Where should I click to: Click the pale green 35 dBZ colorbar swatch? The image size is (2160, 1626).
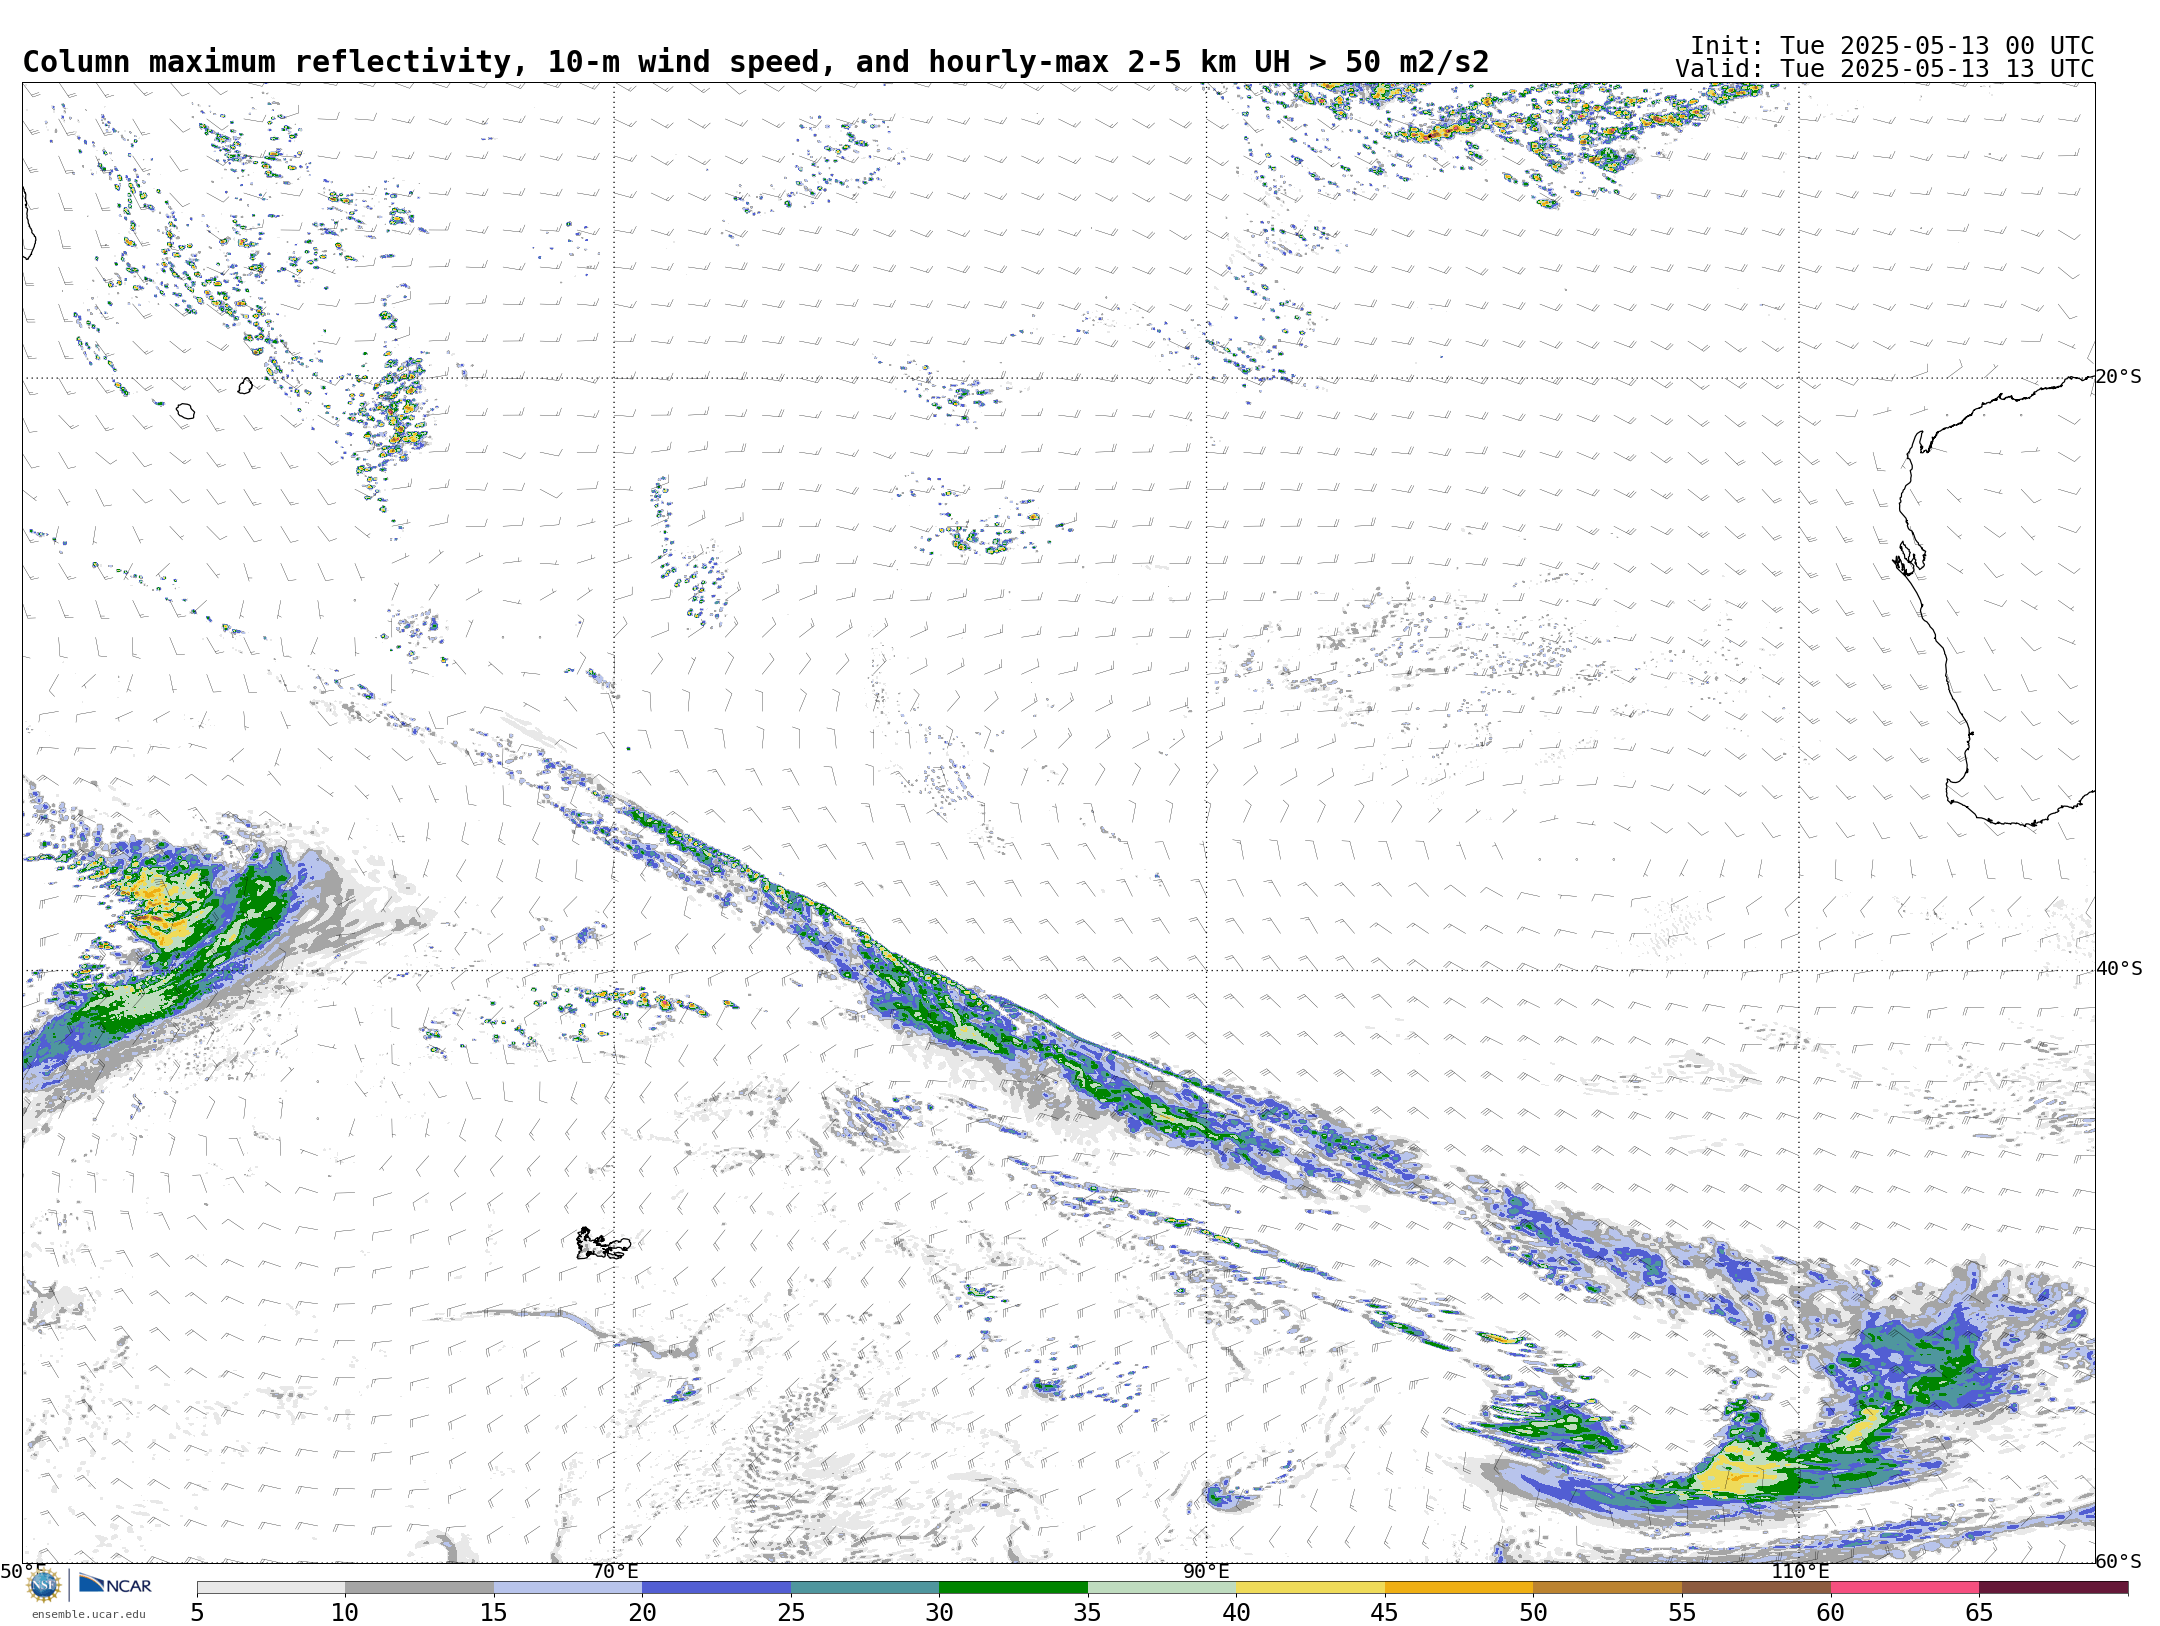pyautogui.click(x=1162, y=1588)
